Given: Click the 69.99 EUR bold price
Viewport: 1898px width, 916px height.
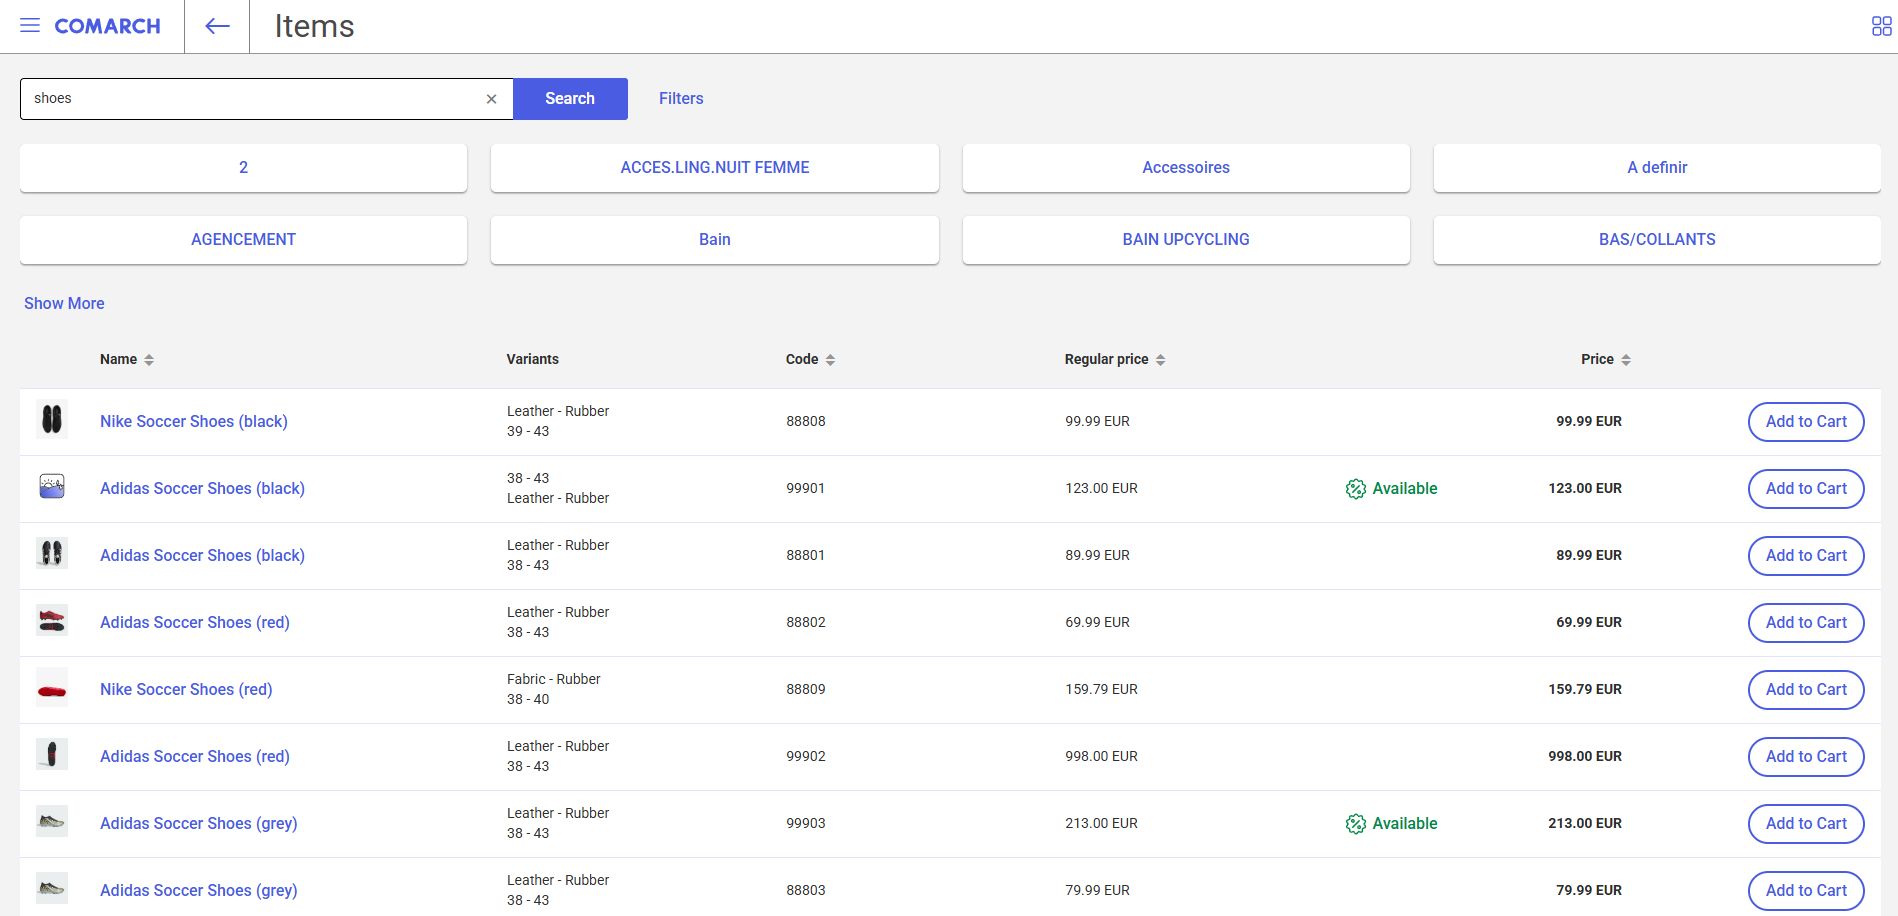Looking at the screenshot, I should tap(1589, 622).
